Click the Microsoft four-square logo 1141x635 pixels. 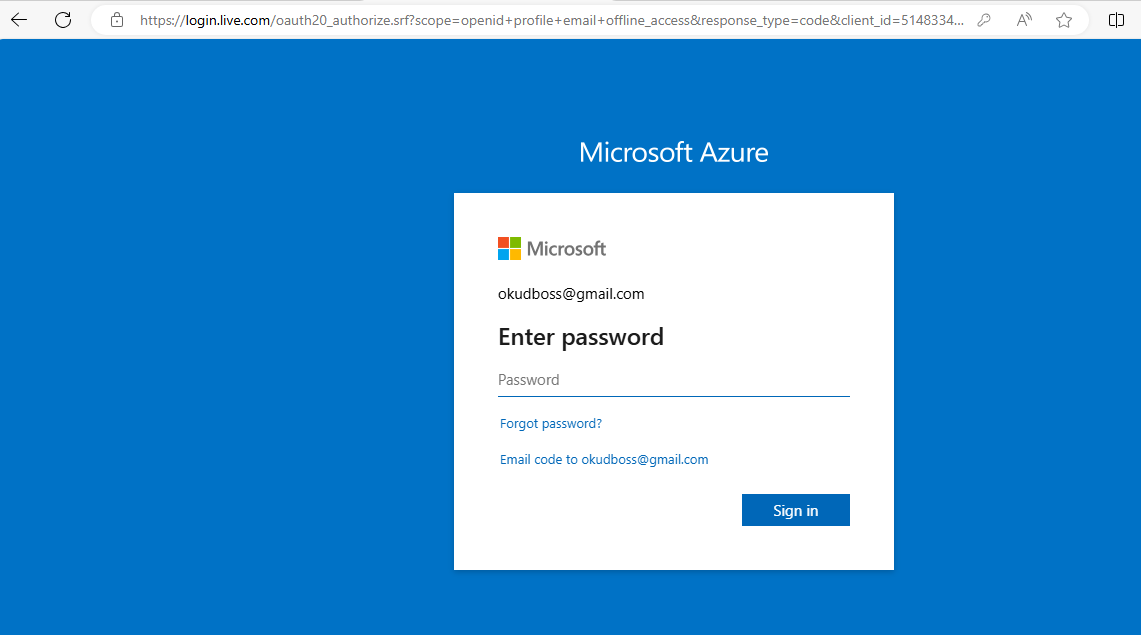[x=509, y=249]
